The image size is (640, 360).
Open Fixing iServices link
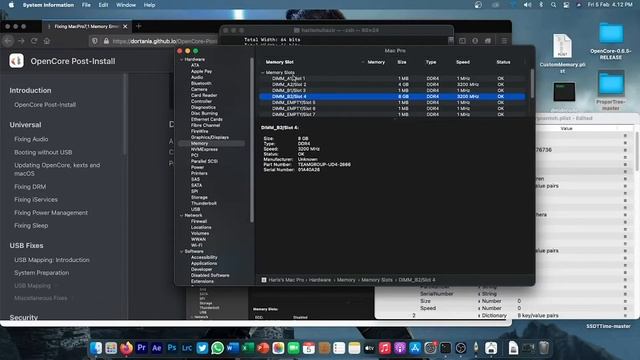36,200
